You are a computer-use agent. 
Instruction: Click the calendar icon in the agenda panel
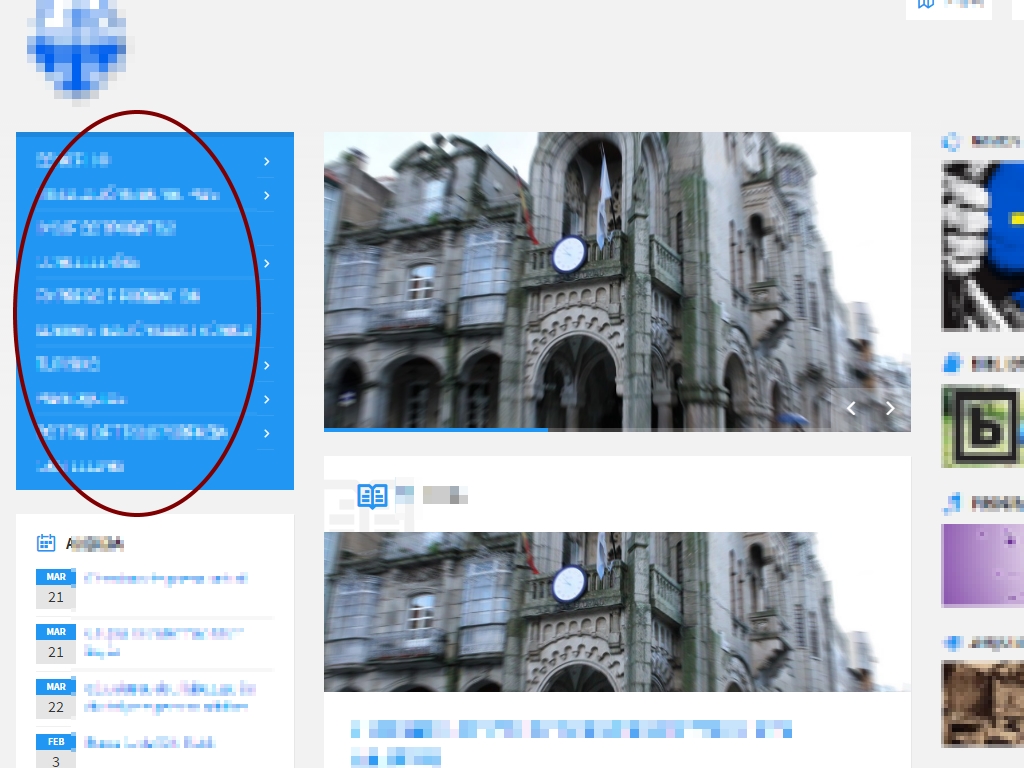pyautogui.click(x=46, y=543)
